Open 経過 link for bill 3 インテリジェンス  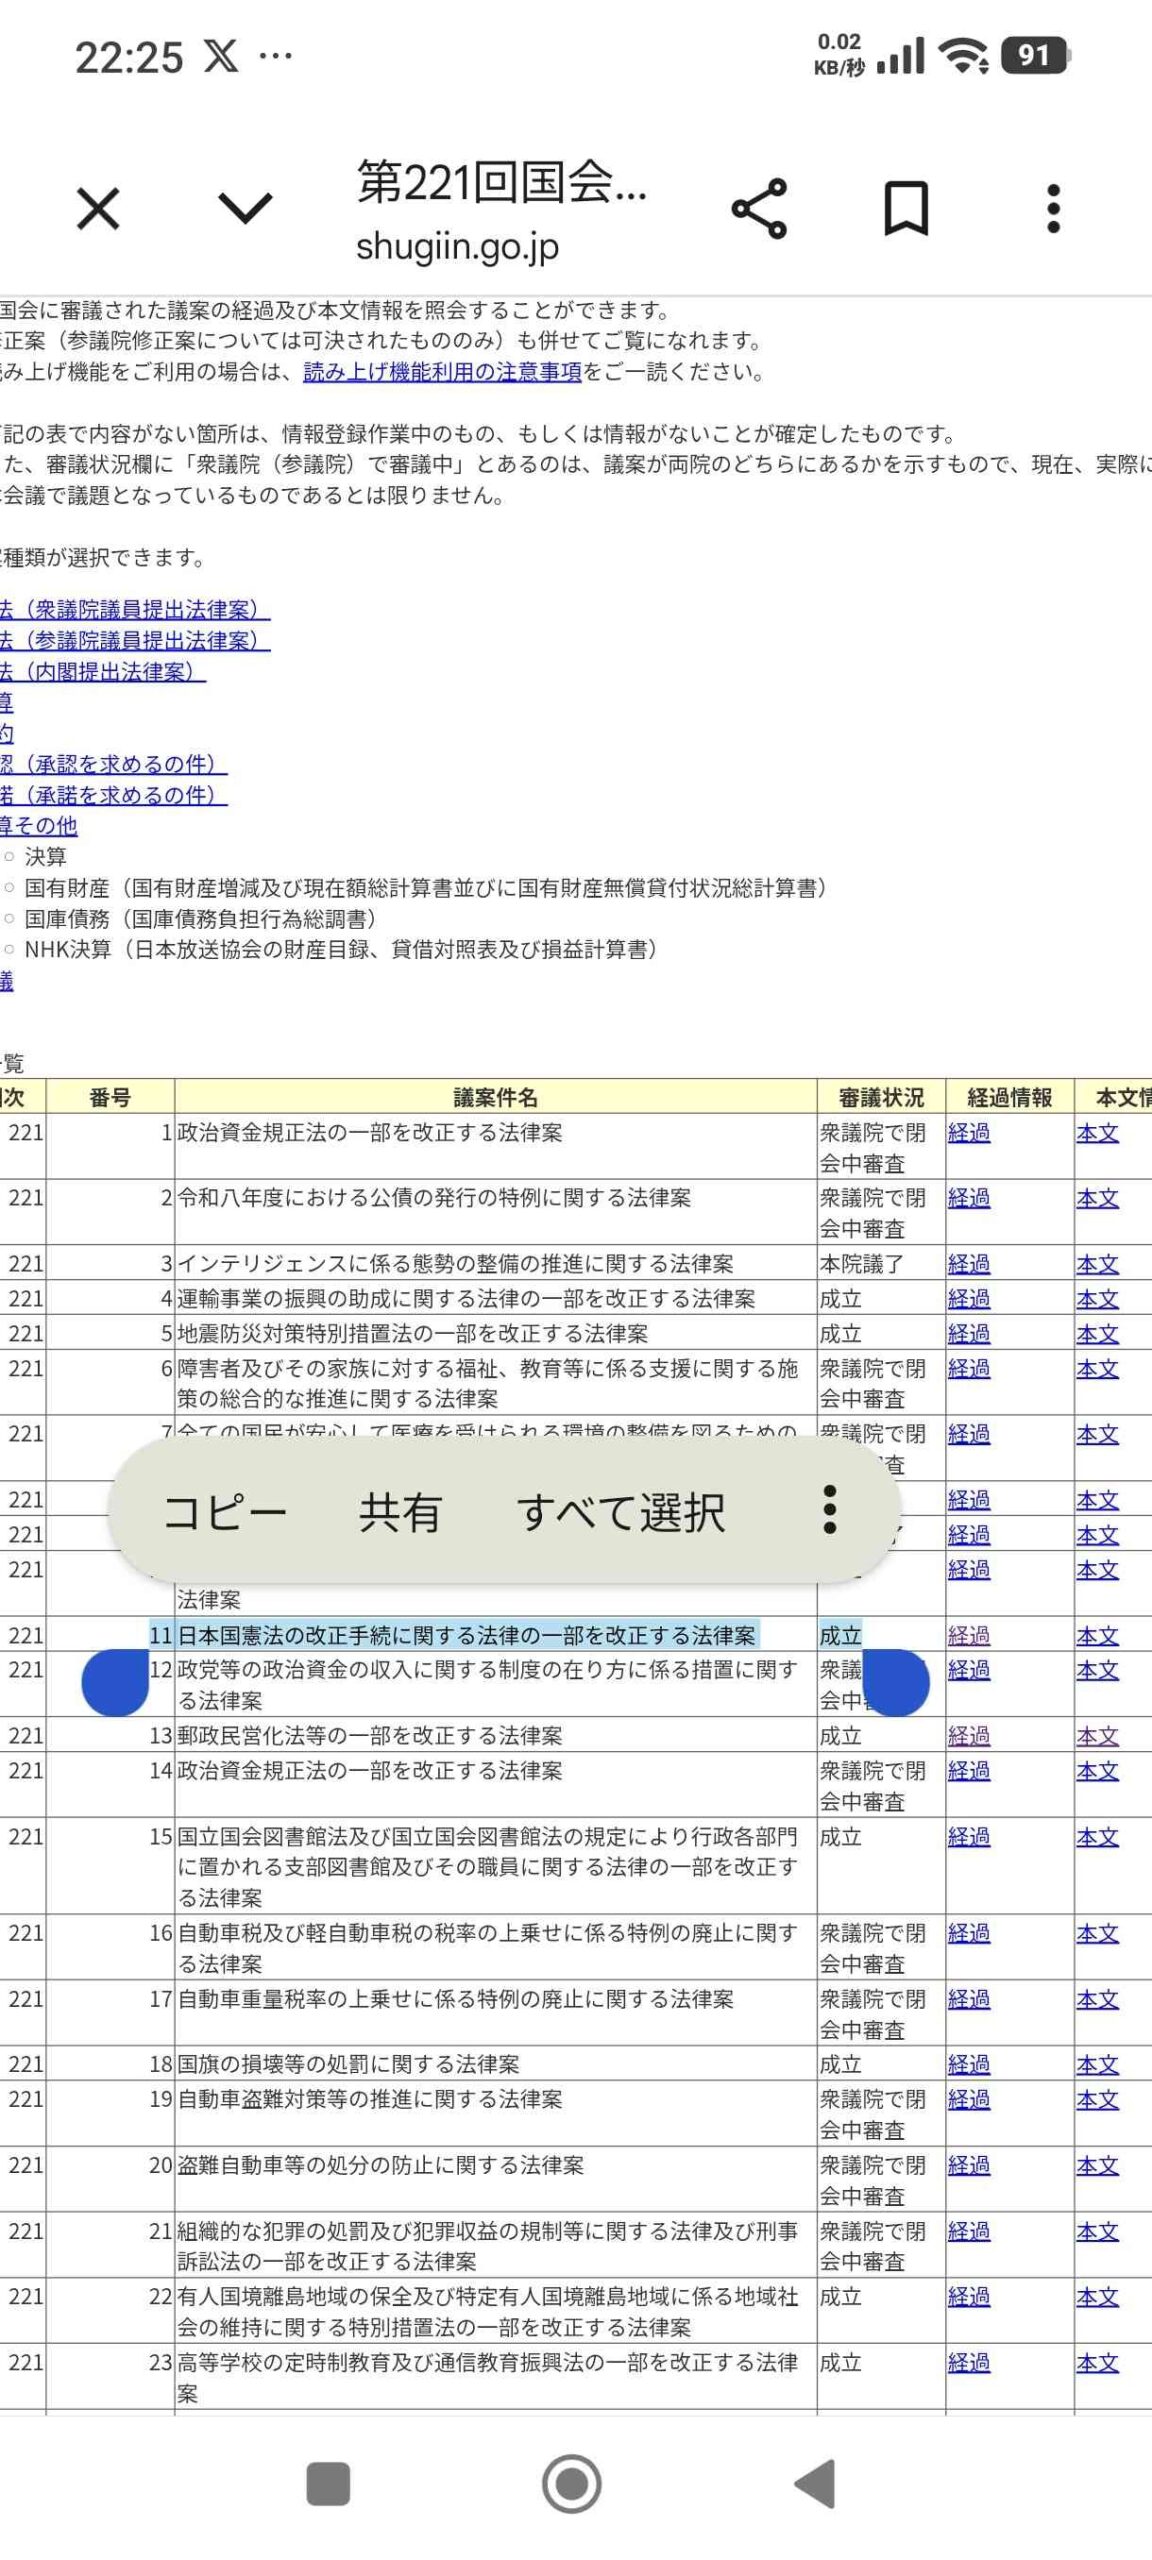(x=969, y=1264)
